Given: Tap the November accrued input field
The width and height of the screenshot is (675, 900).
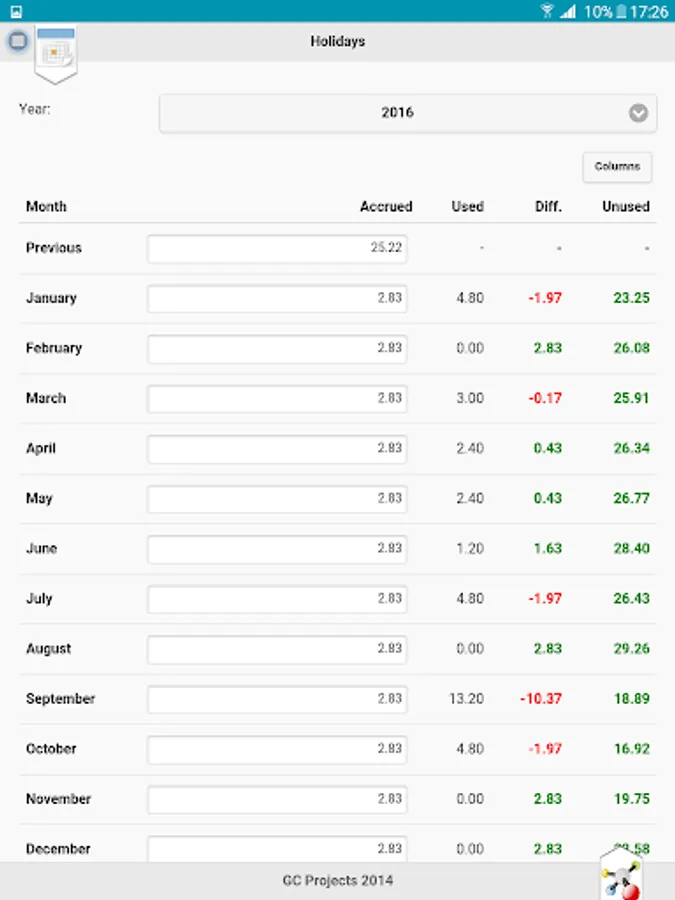Looking at the screenshot, I should pos(277,799).
